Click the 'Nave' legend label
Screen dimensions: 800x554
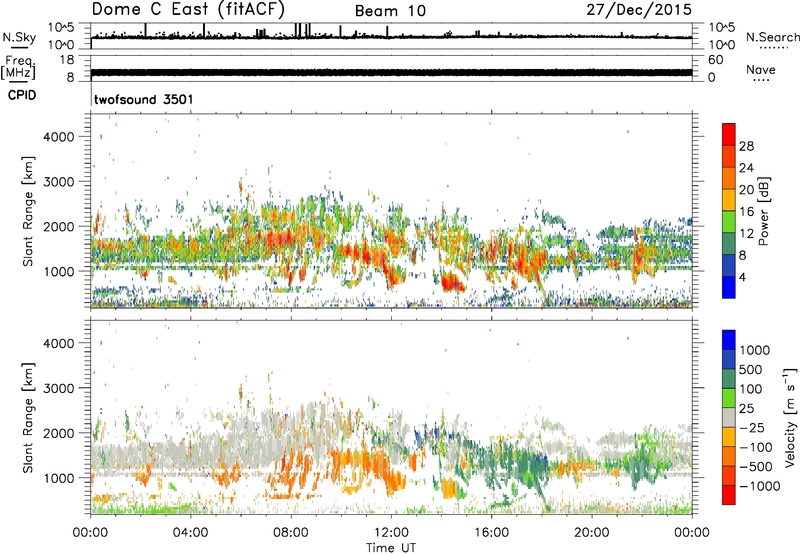[761, 70]
